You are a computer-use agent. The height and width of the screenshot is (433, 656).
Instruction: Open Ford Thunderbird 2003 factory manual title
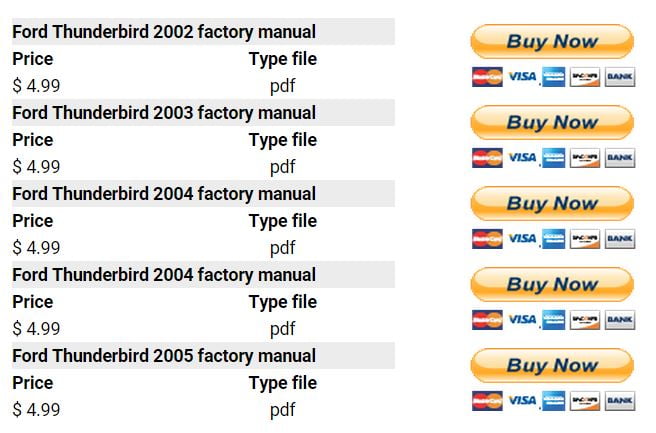pos(164,113)
